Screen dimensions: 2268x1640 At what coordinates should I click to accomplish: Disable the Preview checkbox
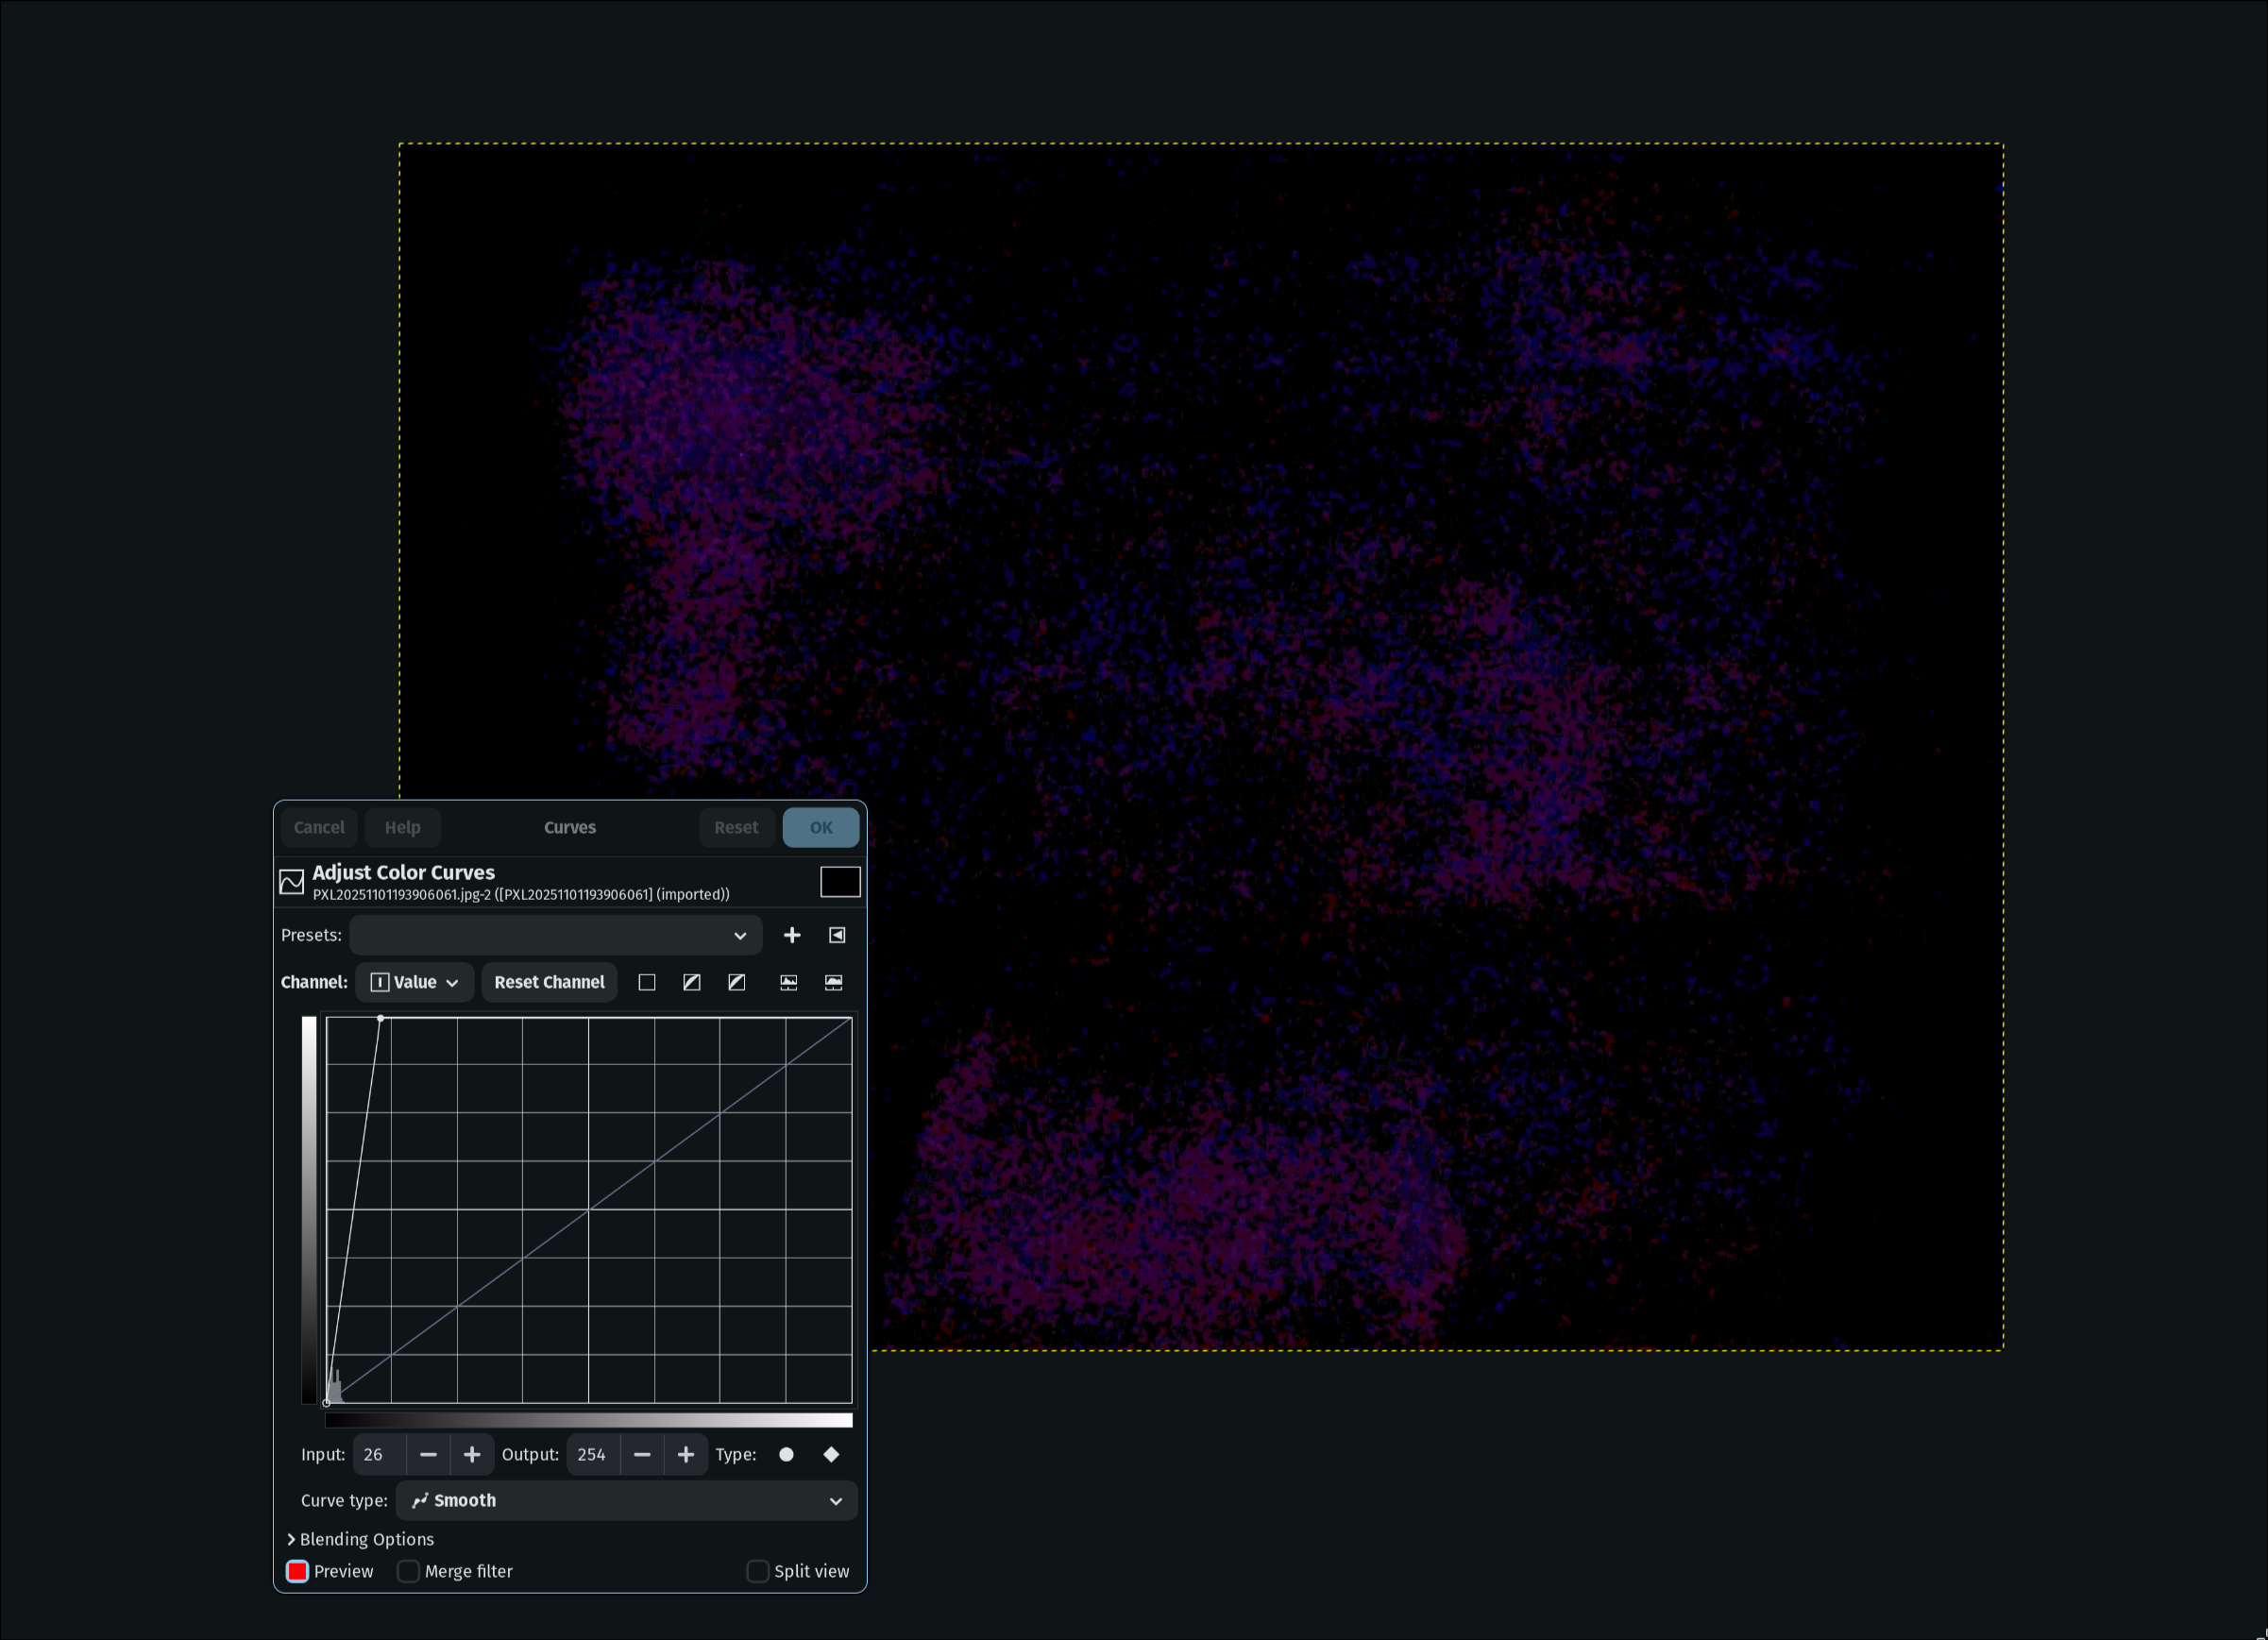coord(298,1571)
